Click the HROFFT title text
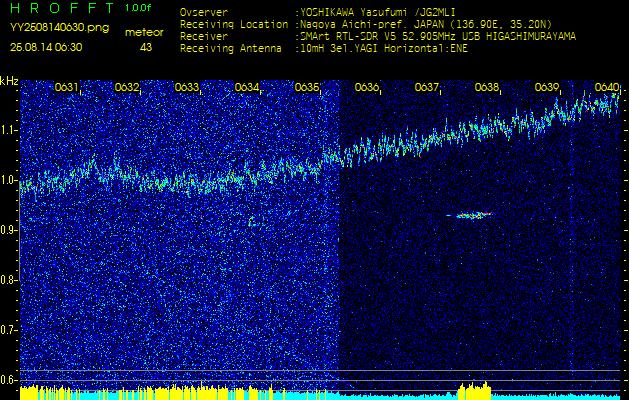The image size is (629, 400). 62,8
